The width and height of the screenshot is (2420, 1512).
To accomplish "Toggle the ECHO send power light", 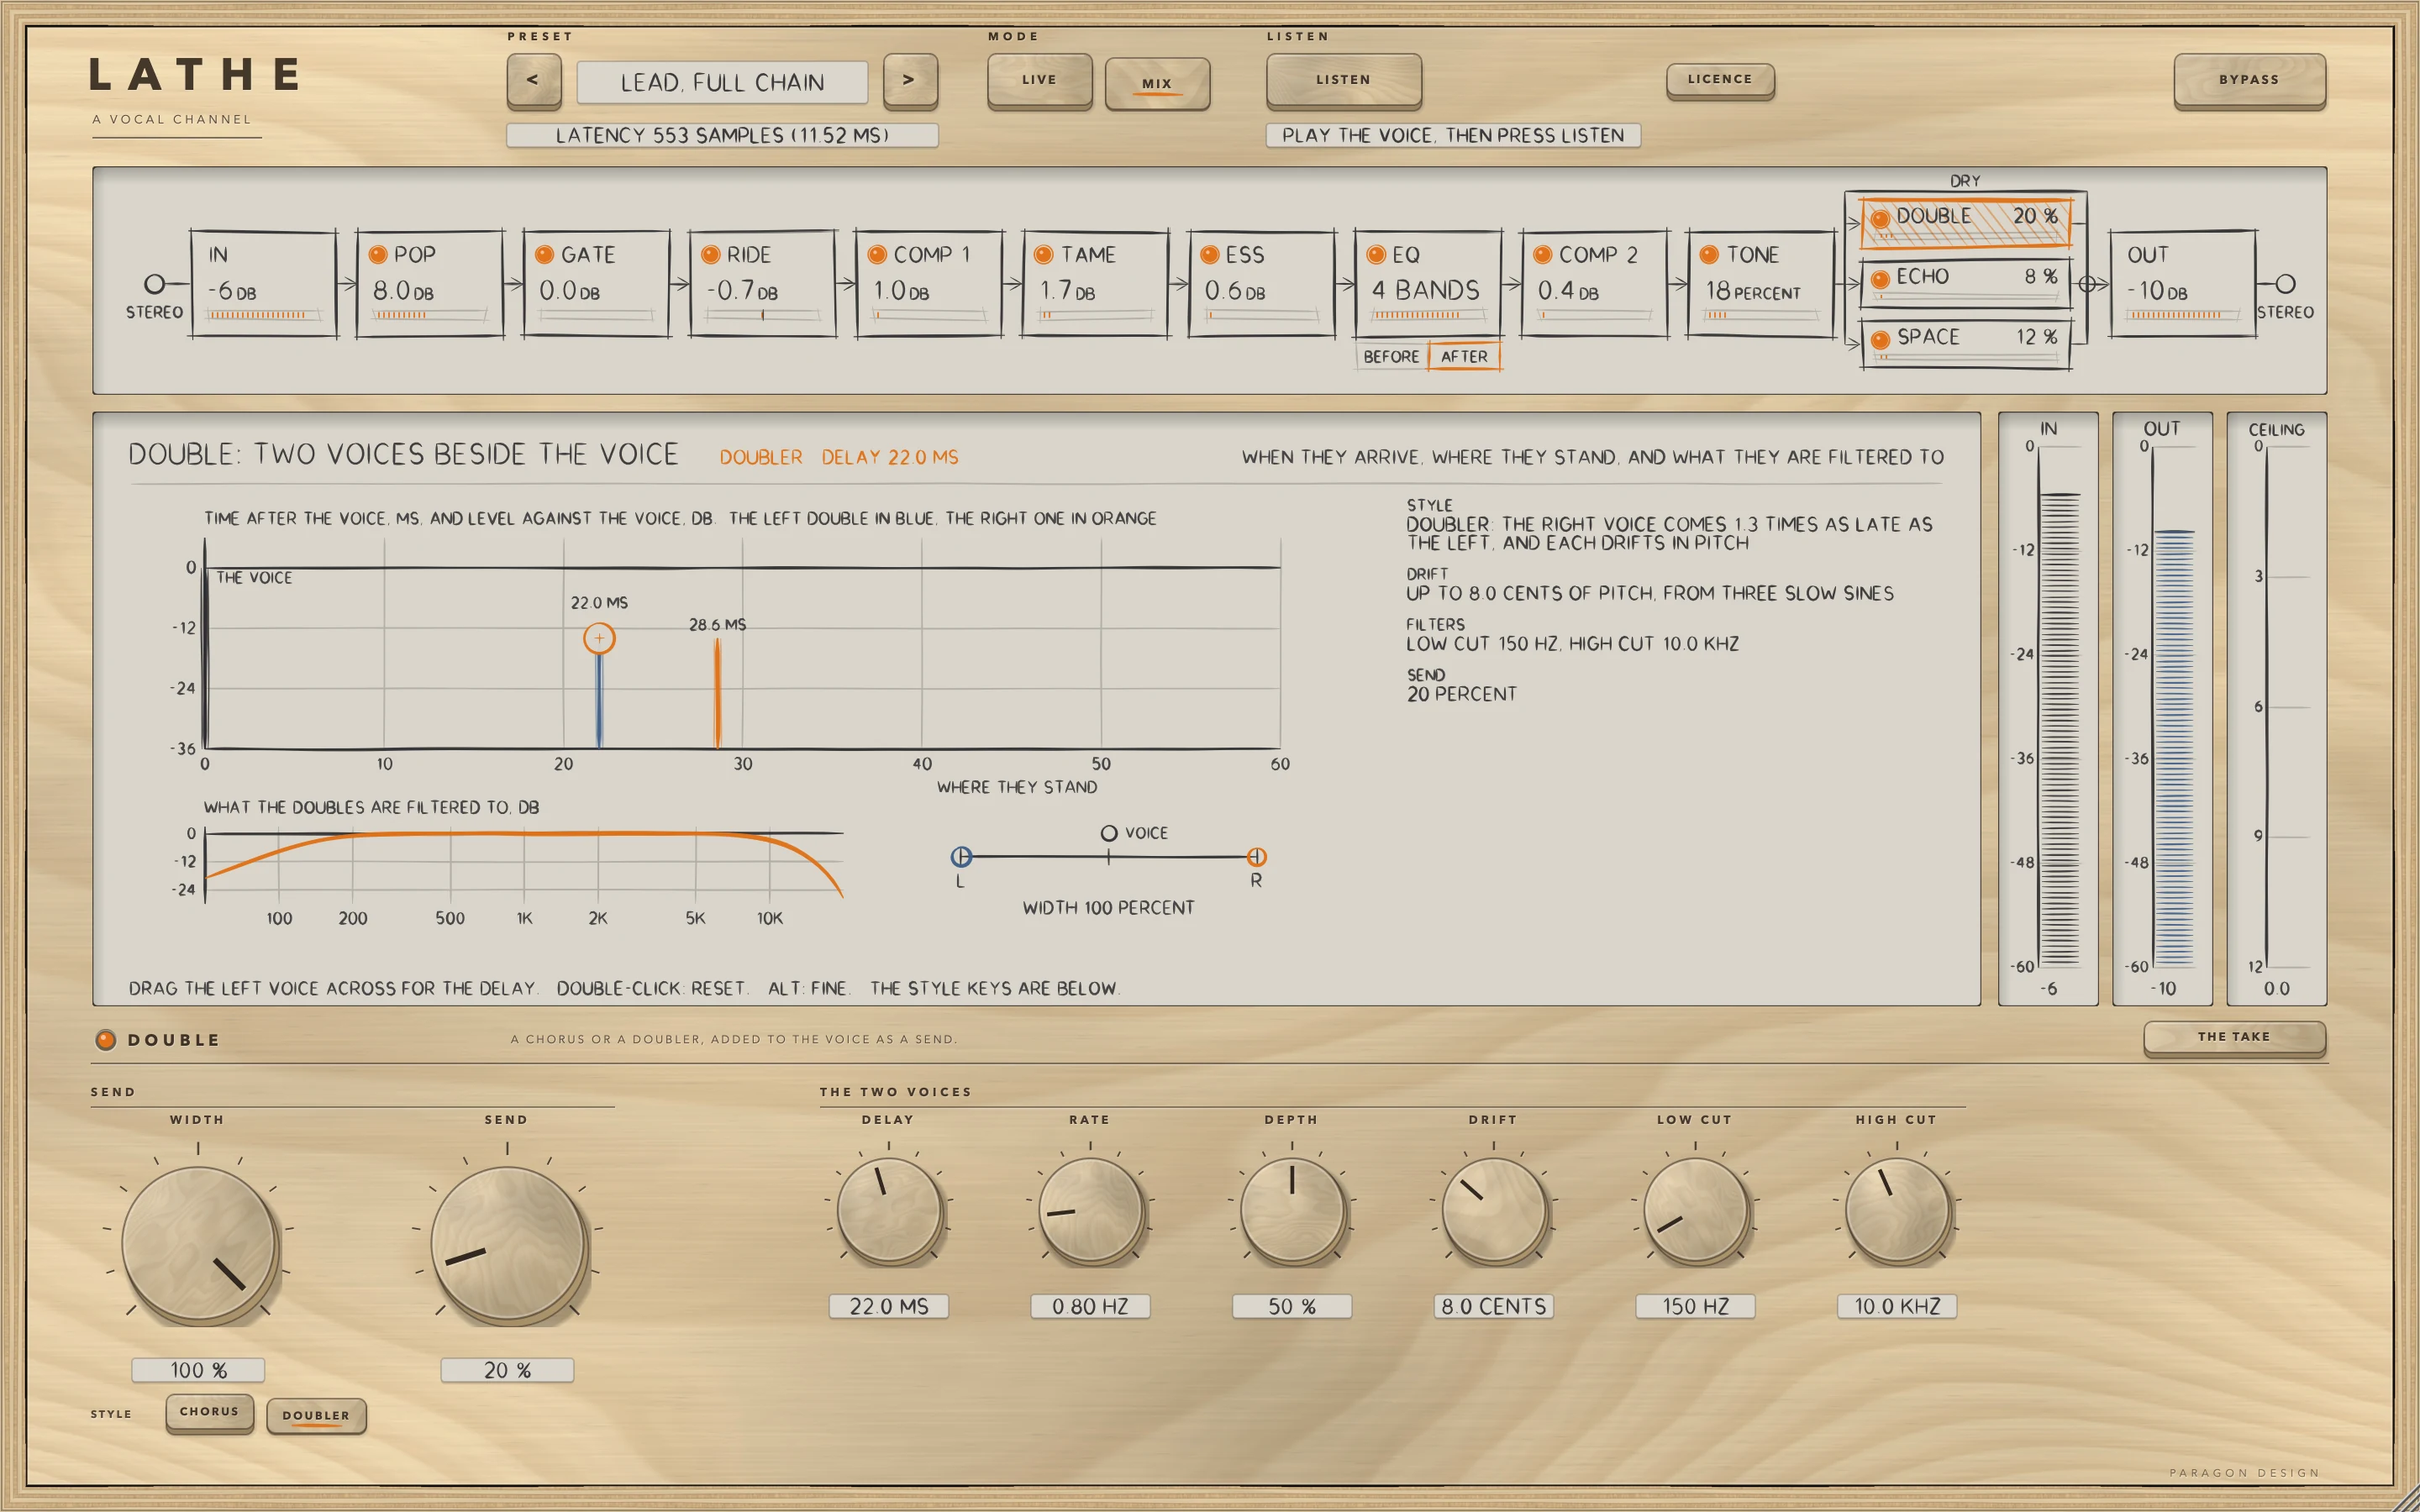I will 1880,279.
